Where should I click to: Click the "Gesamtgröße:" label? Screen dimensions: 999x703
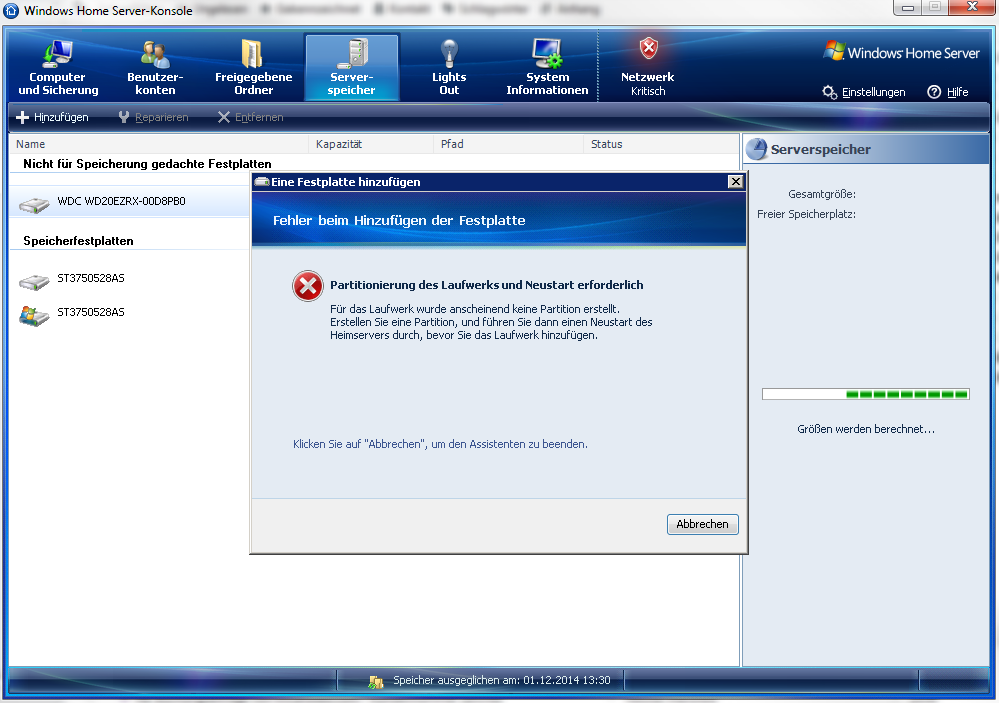tap(822, 194)
